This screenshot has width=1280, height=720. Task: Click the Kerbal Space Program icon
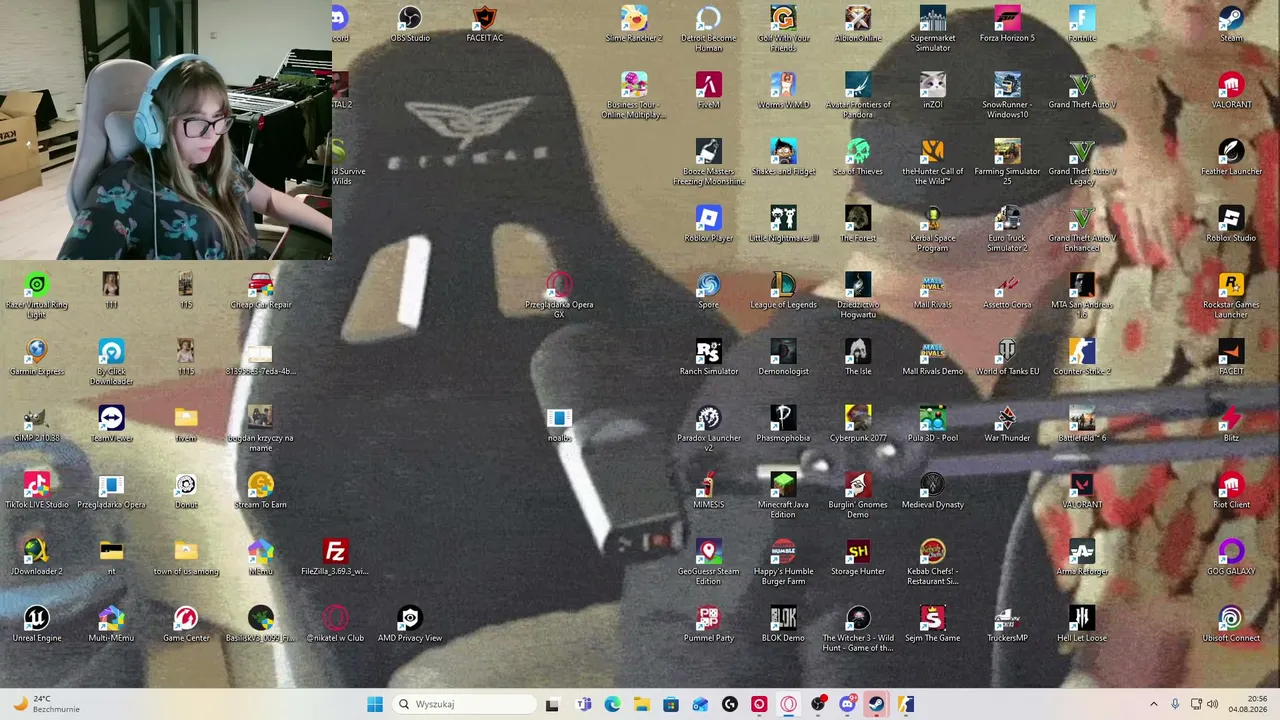tap(932, 229)
